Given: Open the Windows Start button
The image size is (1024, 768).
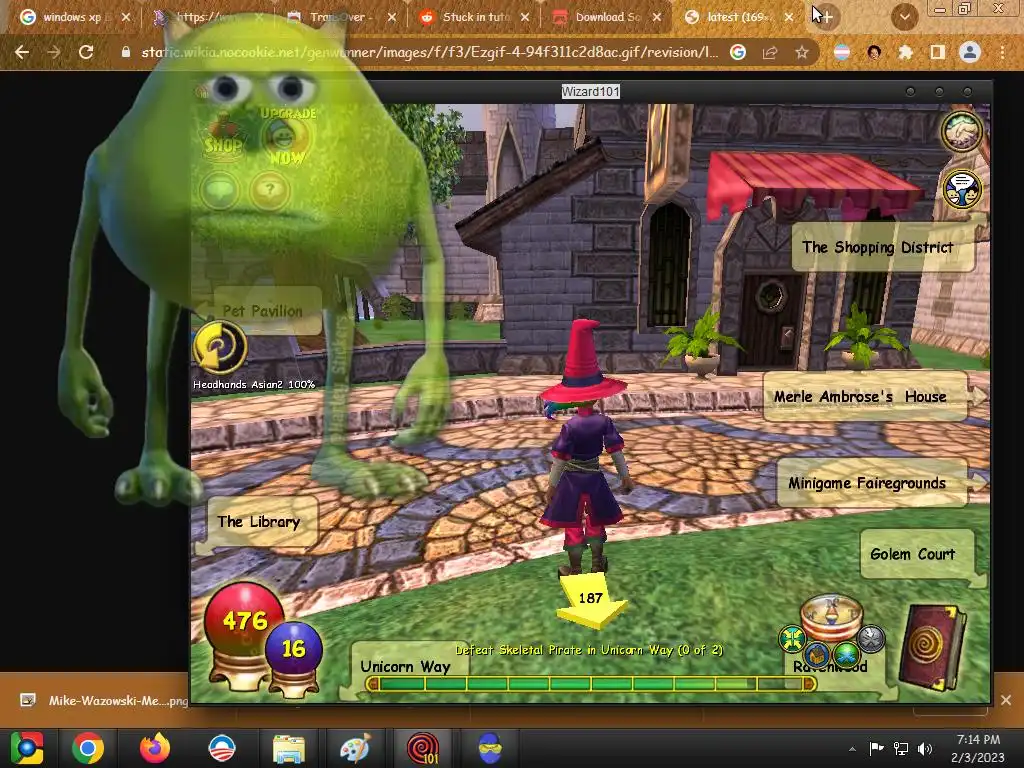Looking at the screenshot, I should (x=27, y=748).
